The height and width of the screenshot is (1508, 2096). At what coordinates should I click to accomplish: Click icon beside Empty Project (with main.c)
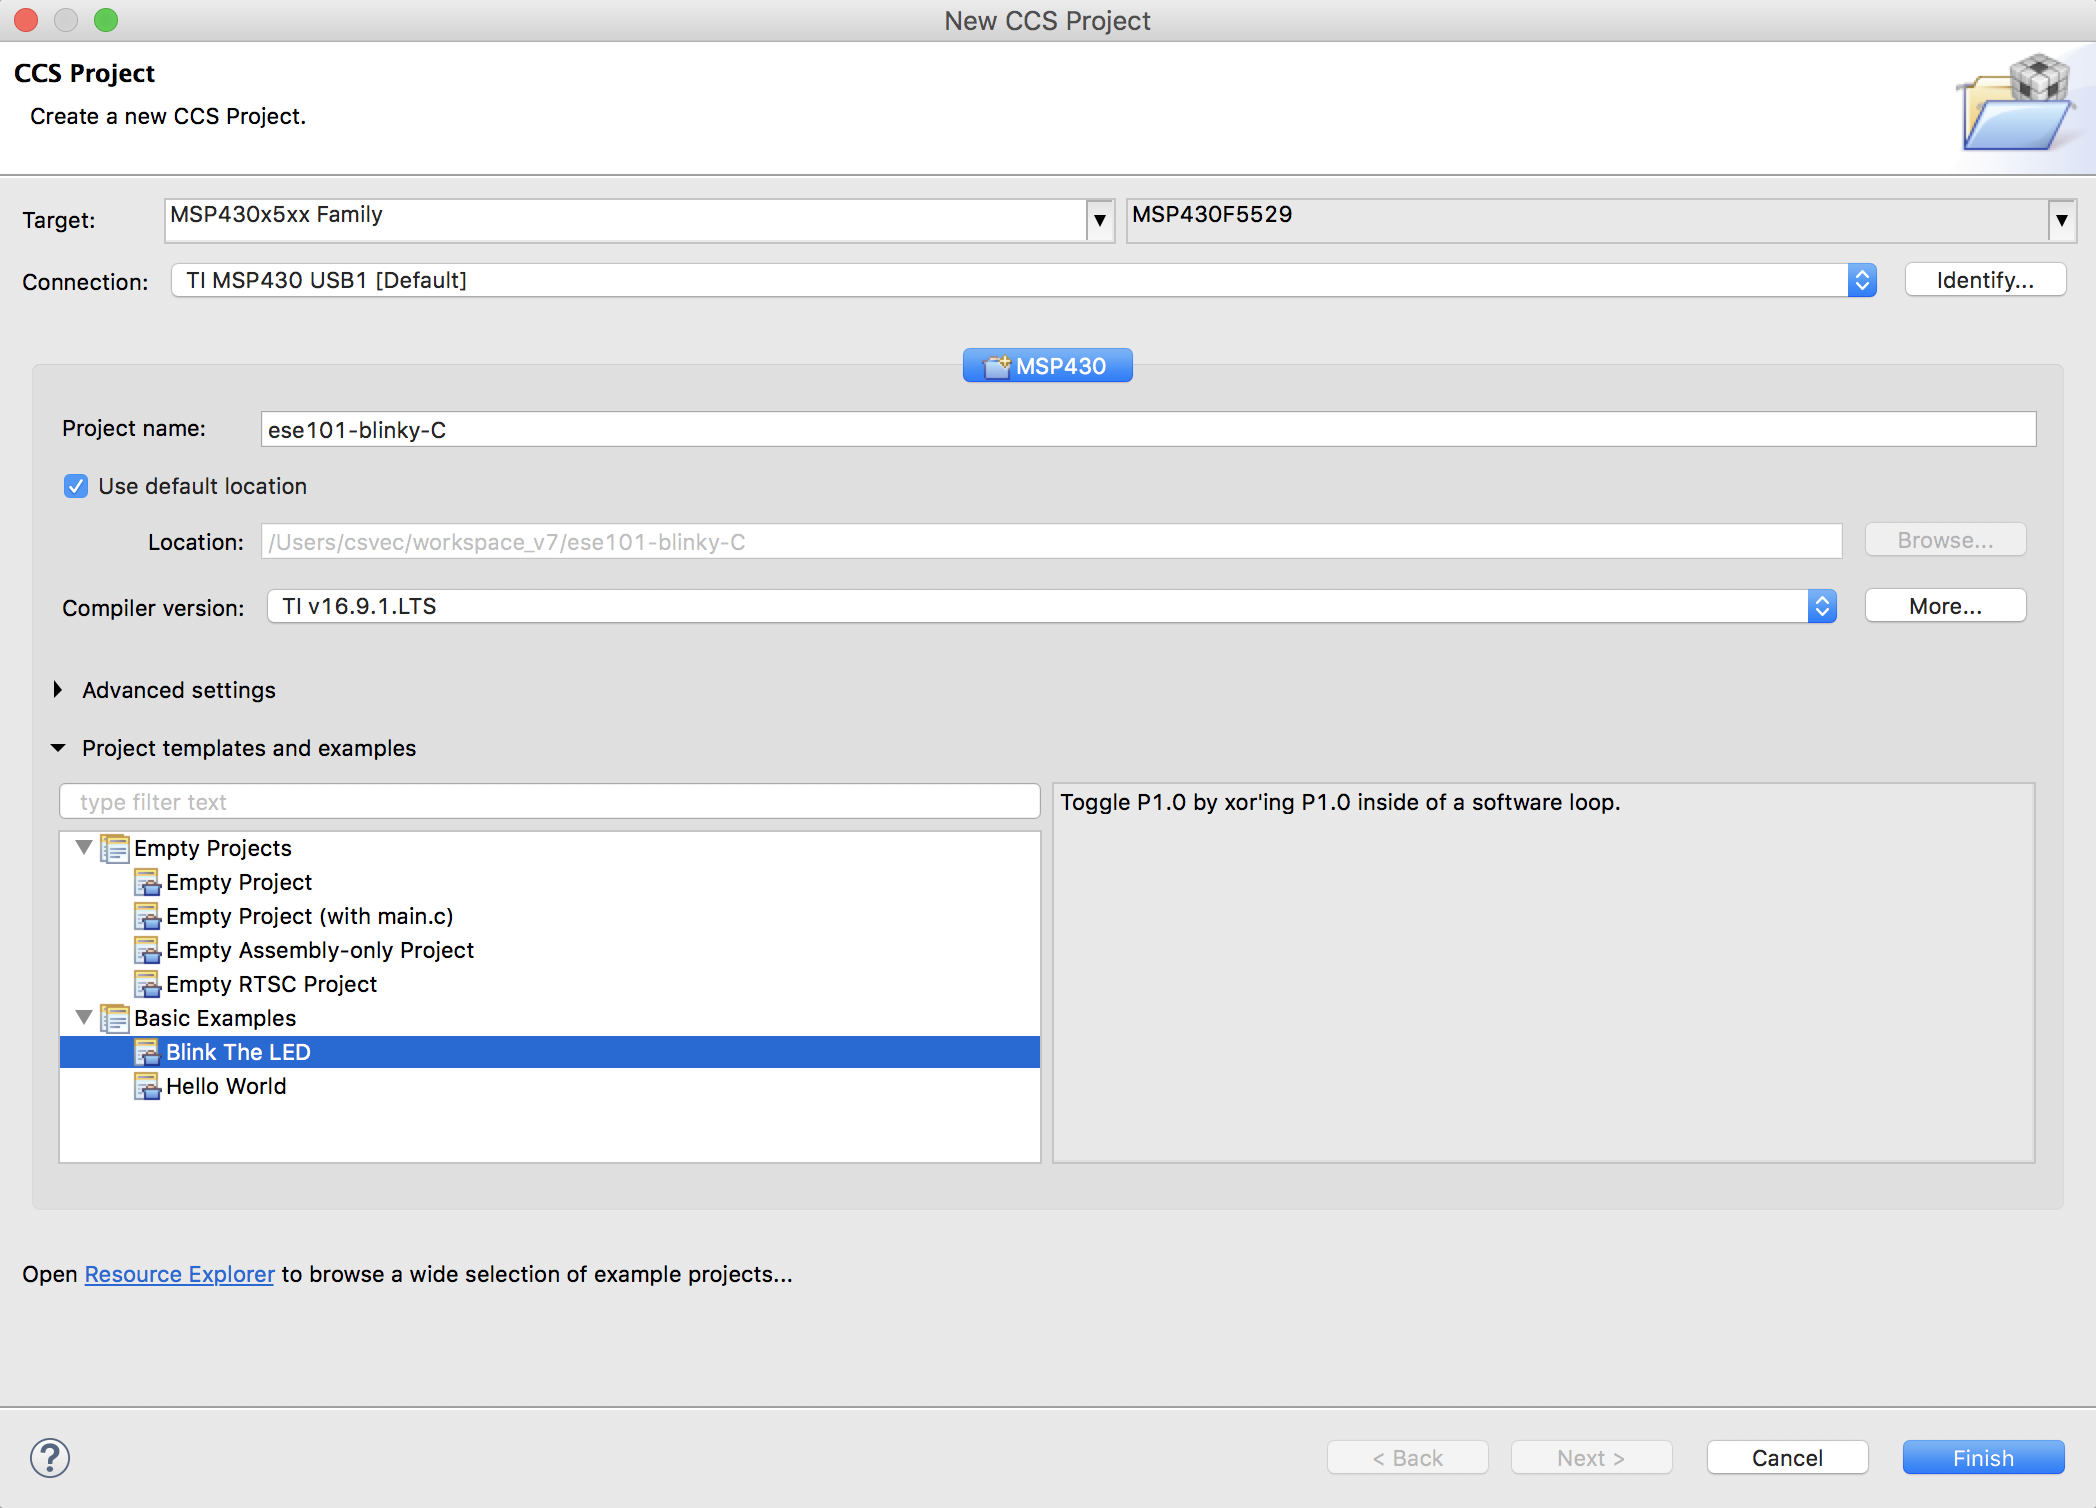[148, 917]
